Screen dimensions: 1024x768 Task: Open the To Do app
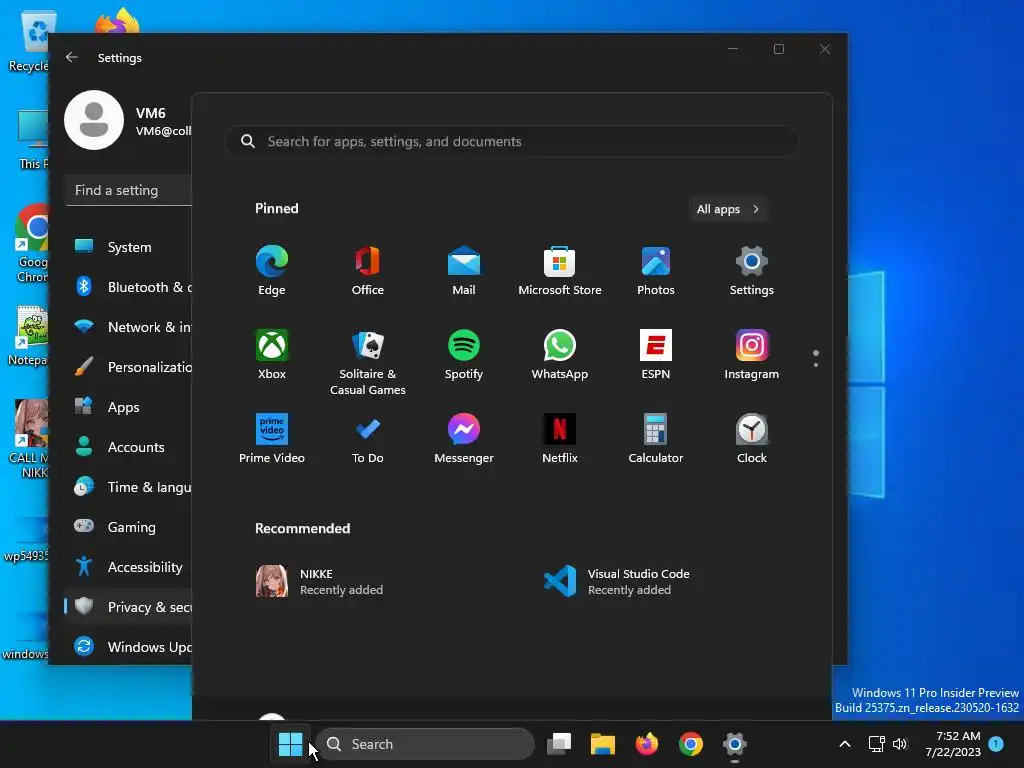click(x=368, y=438)
